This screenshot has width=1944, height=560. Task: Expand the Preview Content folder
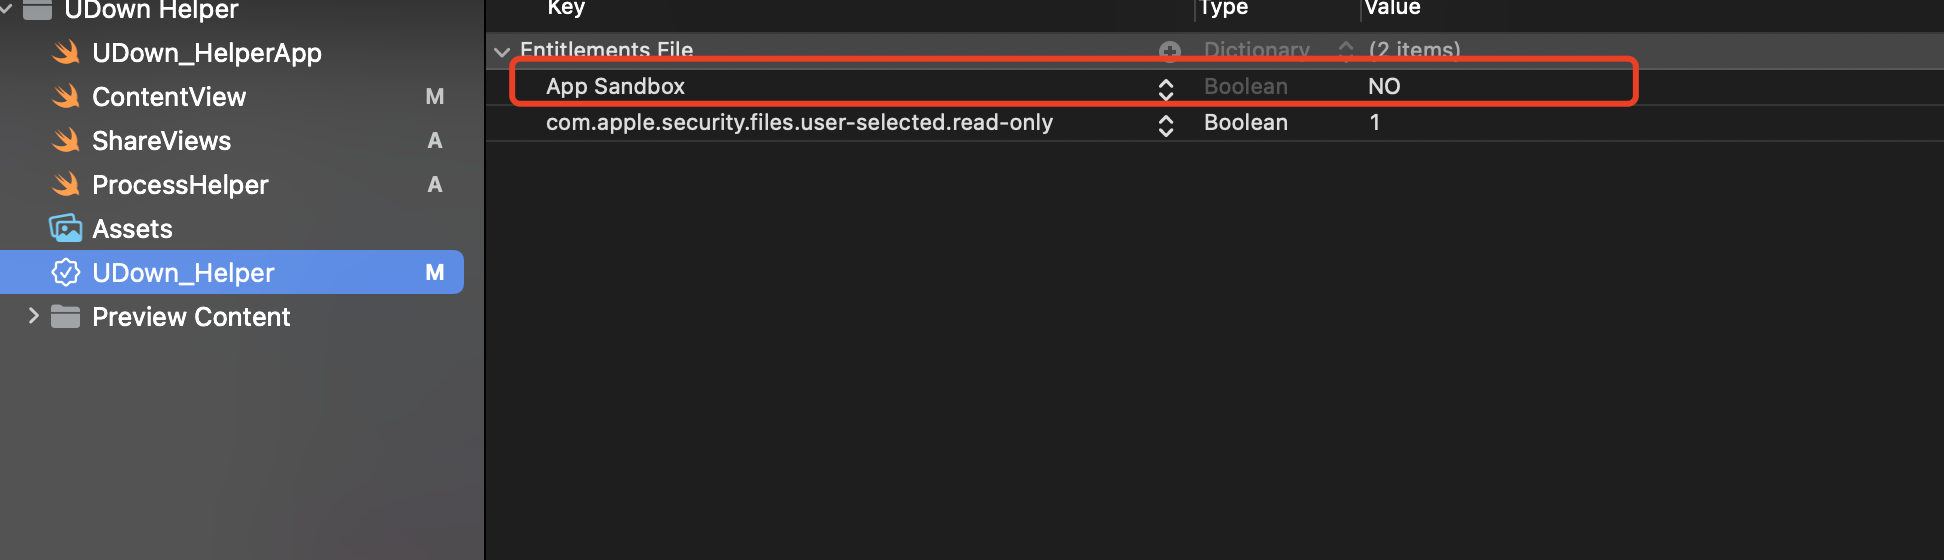[x=34, y=317]
